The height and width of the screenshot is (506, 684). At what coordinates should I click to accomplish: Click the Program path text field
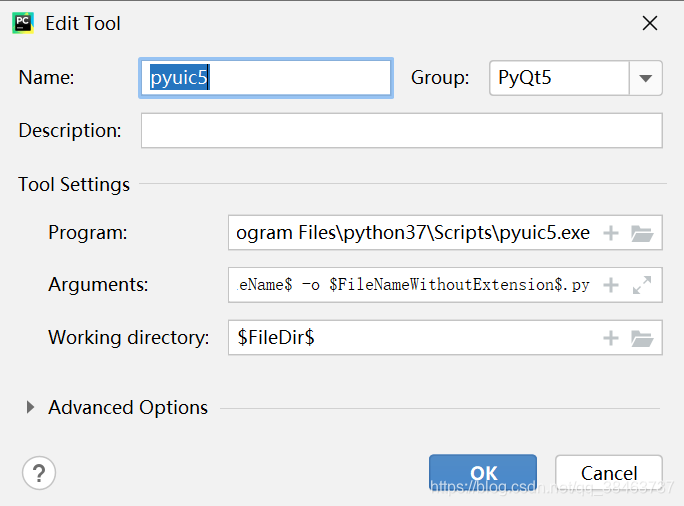(x=412, y=233)
